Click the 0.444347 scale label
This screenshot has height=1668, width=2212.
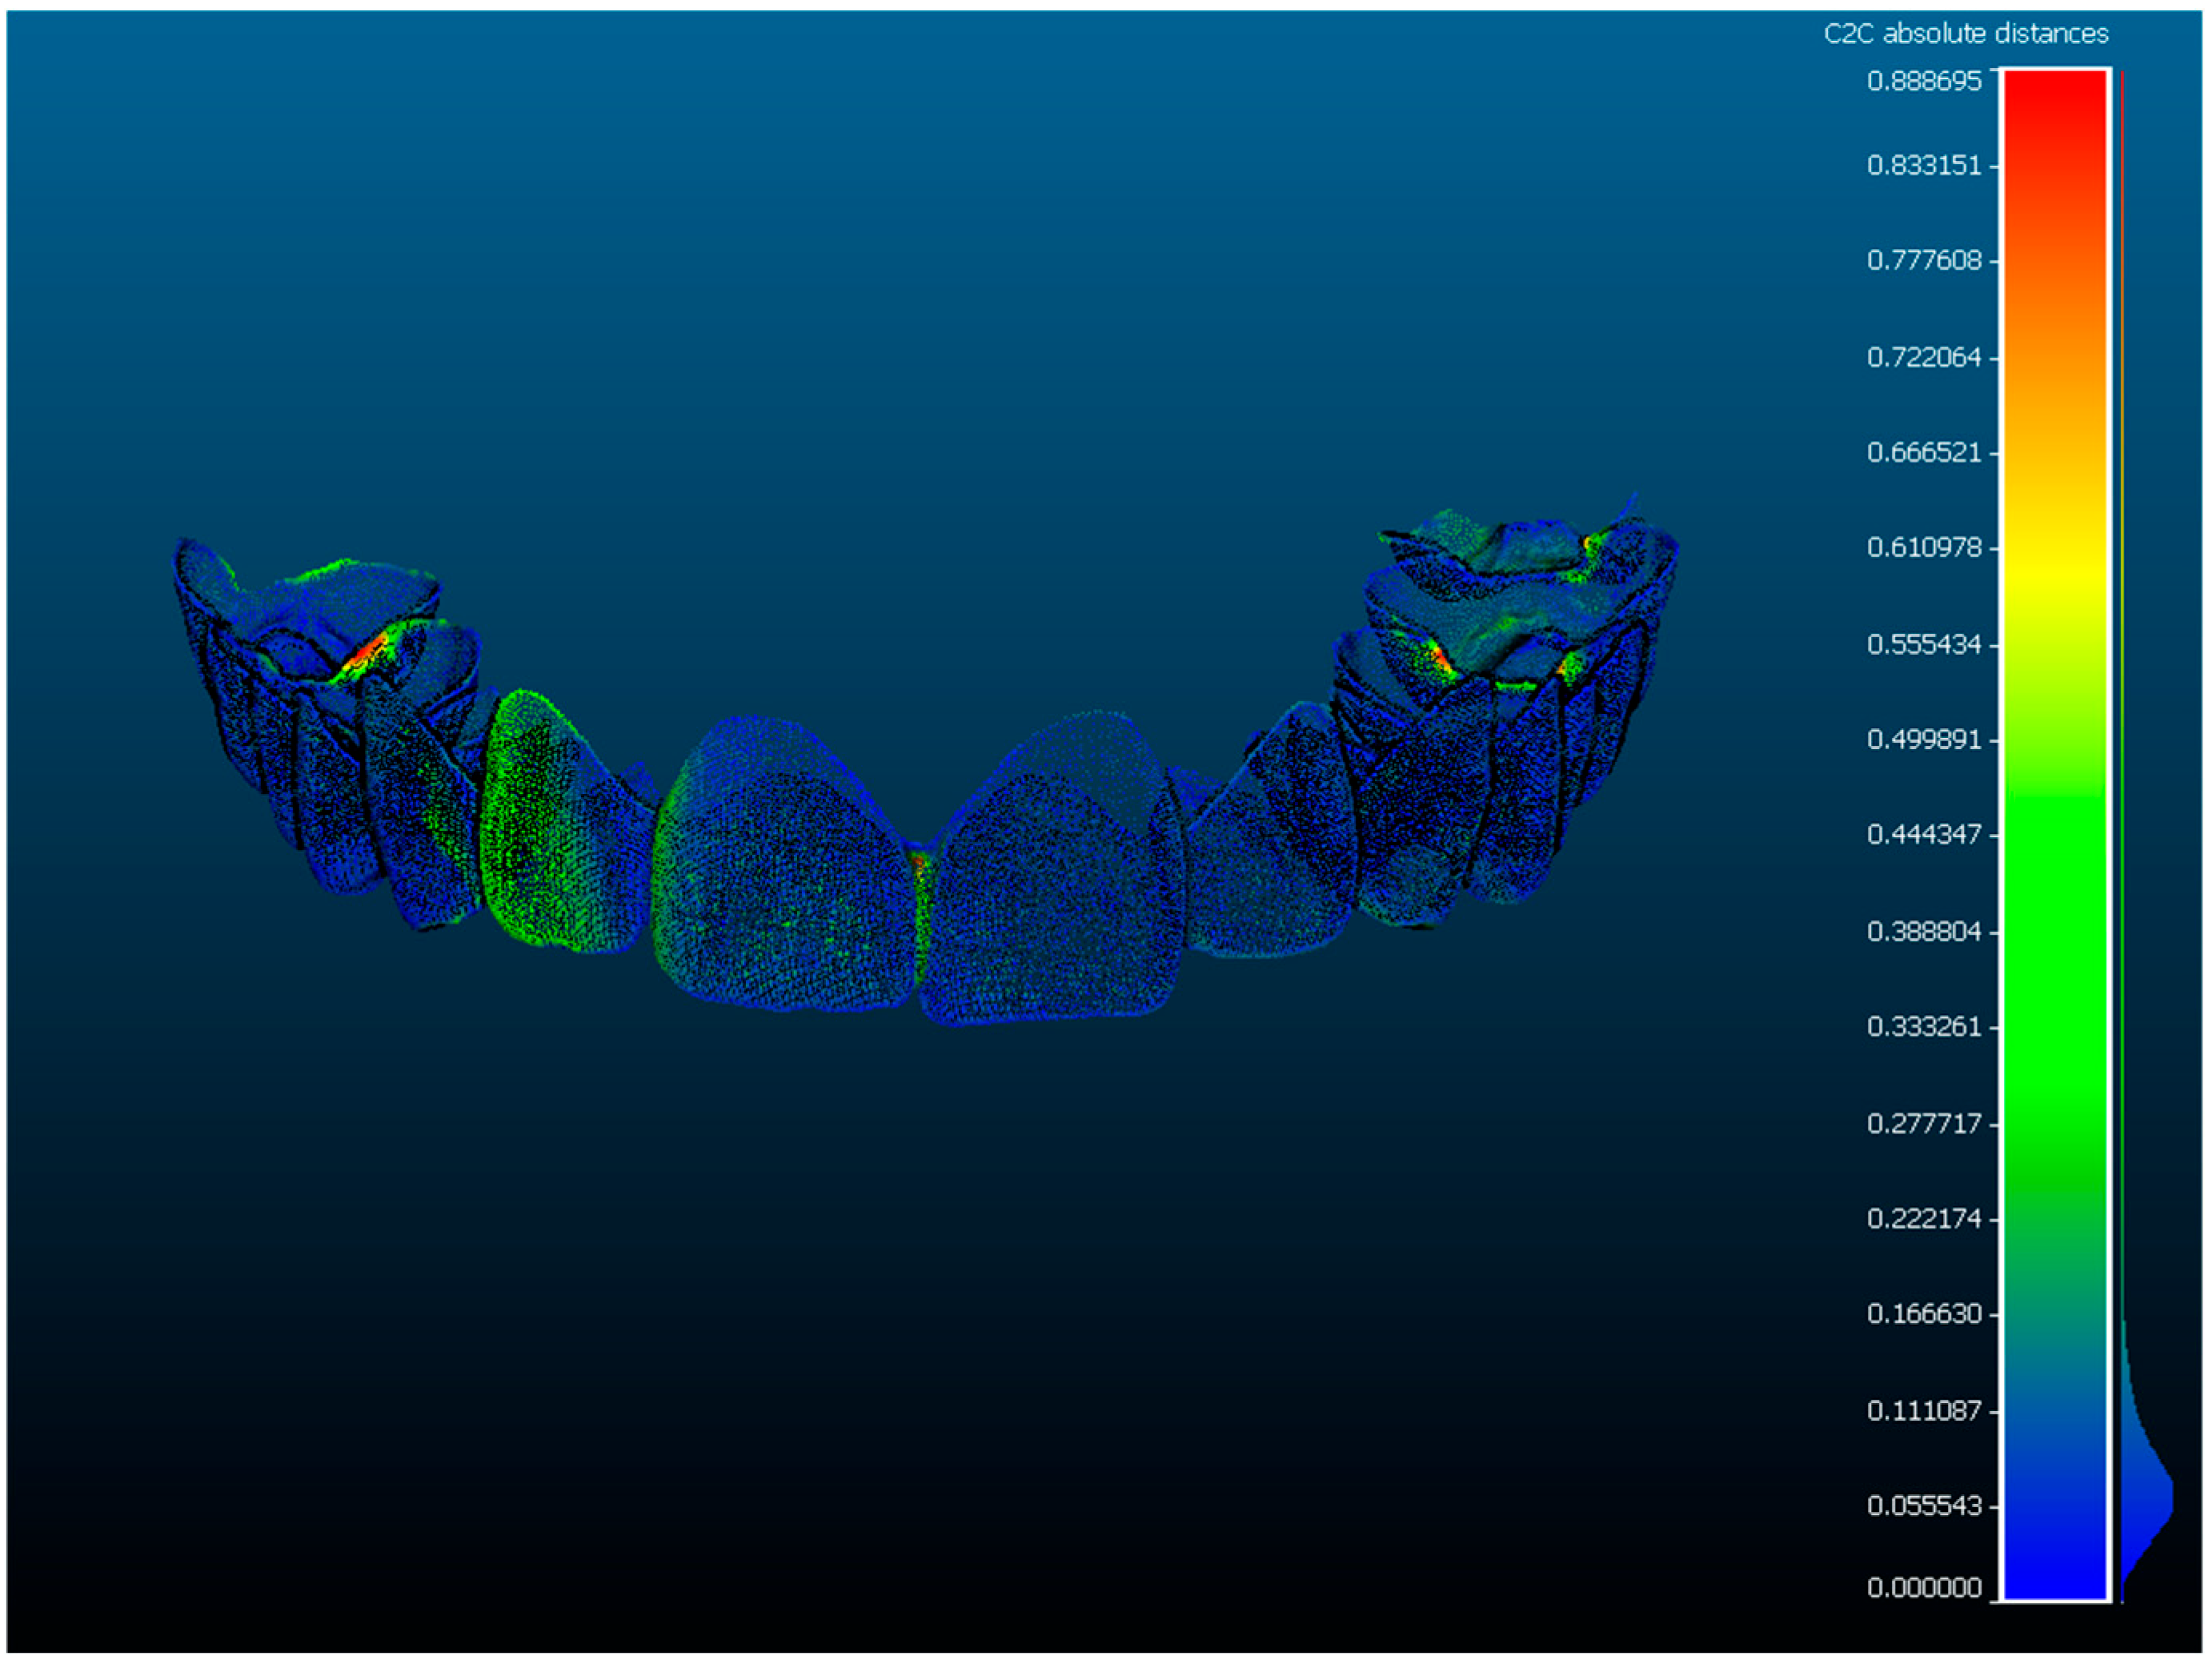pyautogui.click(x=1923, y=834)
